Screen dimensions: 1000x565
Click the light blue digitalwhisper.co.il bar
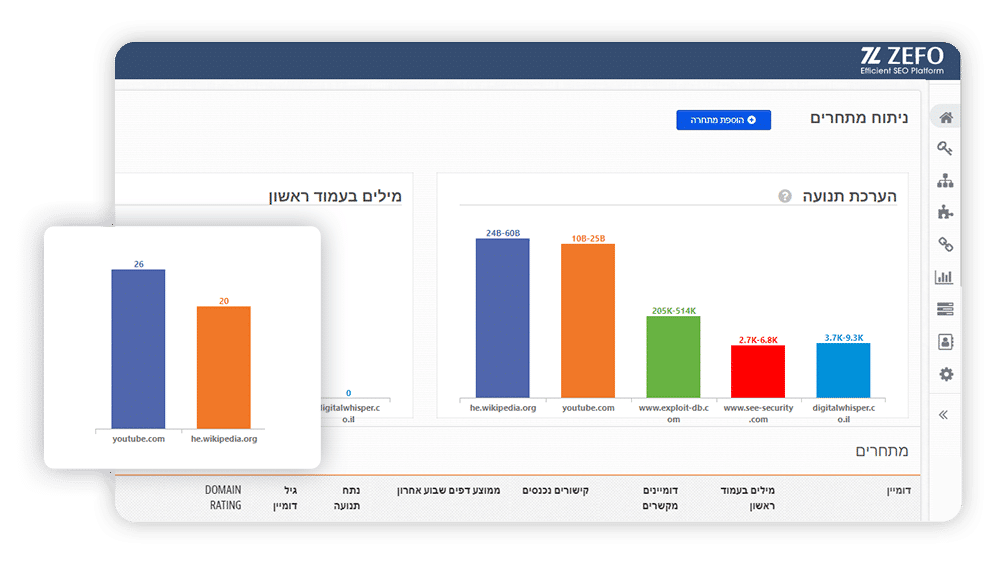pos(843,371)
